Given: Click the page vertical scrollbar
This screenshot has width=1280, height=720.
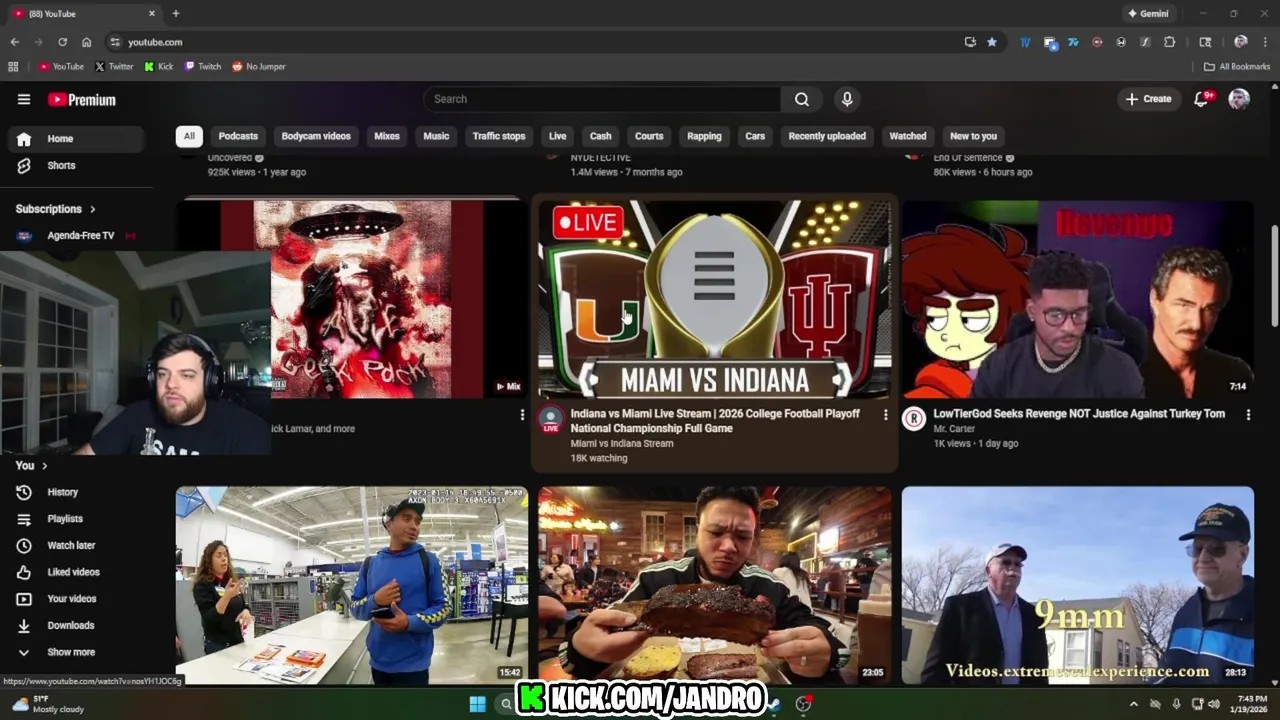Looking at the screenshot, I should click(1274, 275).
